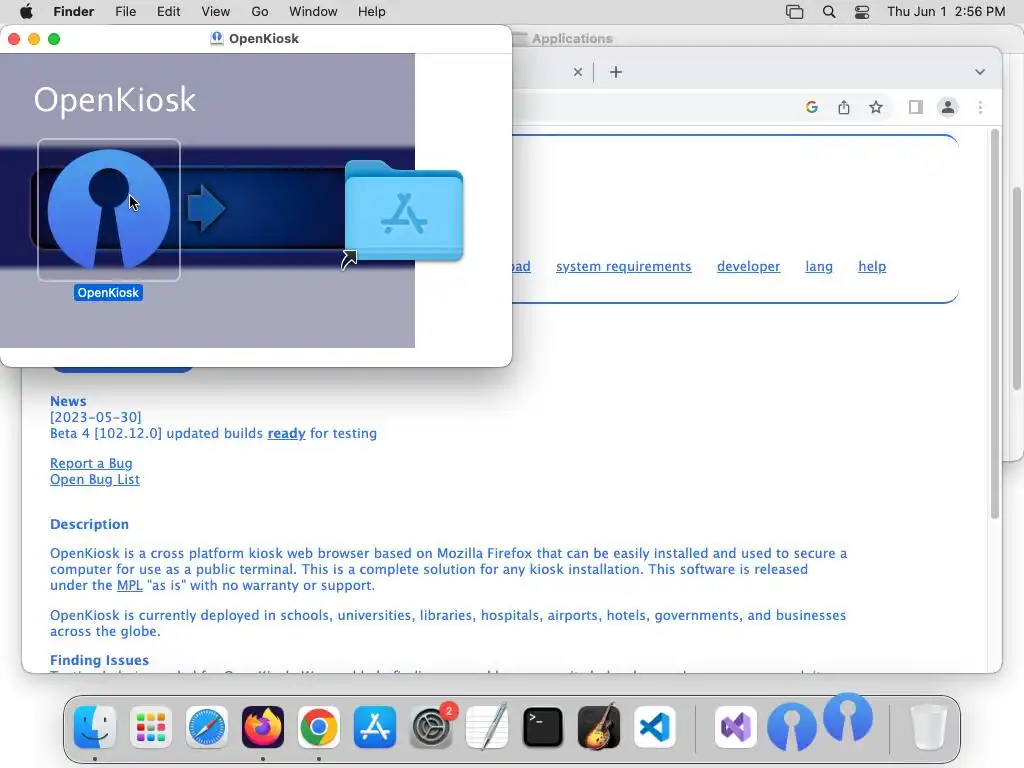Viewport: 1024px width, 768px height.
Task: Open the File menu
Action: click(125, 12)
